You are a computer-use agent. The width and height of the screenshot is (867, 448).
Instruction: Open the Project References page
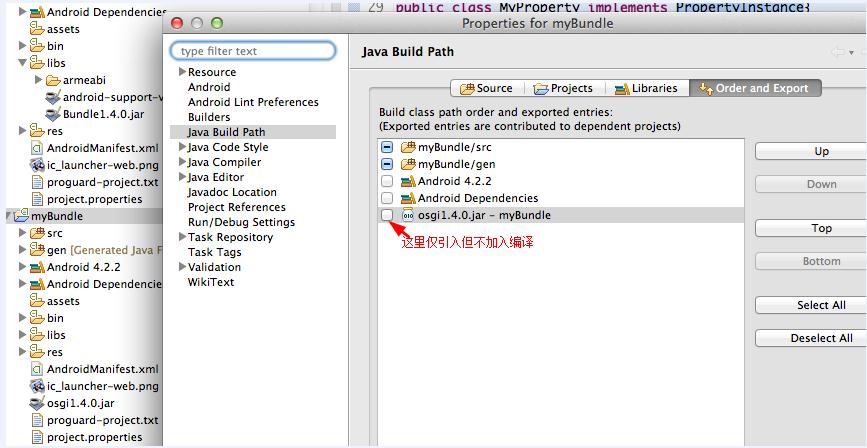tap(237, 207)
